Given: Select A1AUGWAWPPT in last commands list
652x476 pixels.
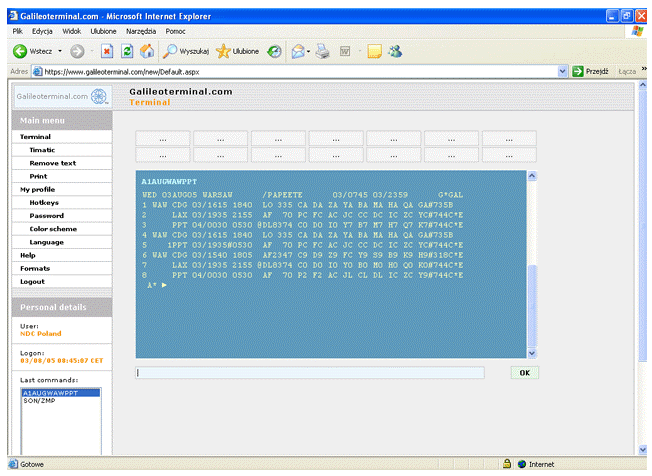Looking at the screenshot, I should click(61, 393).
